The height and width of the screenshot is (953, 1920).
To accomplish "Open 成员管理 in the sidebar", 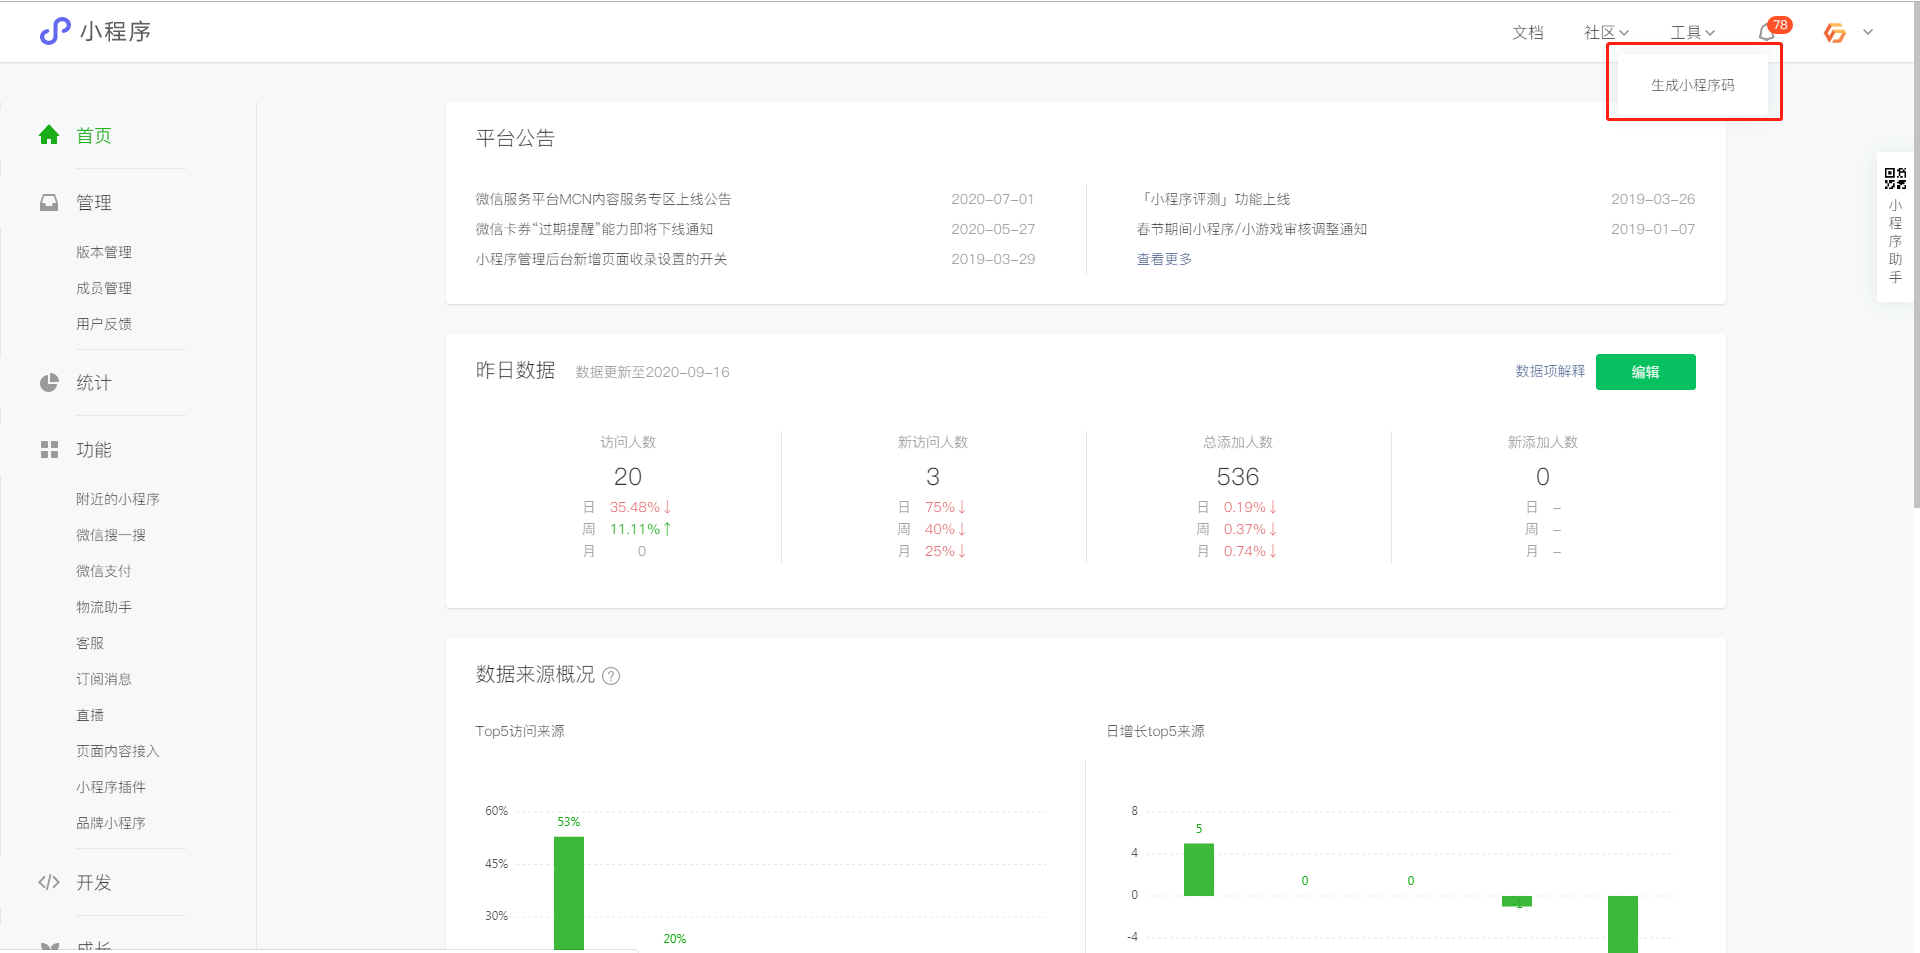I will tap(104, 288).
